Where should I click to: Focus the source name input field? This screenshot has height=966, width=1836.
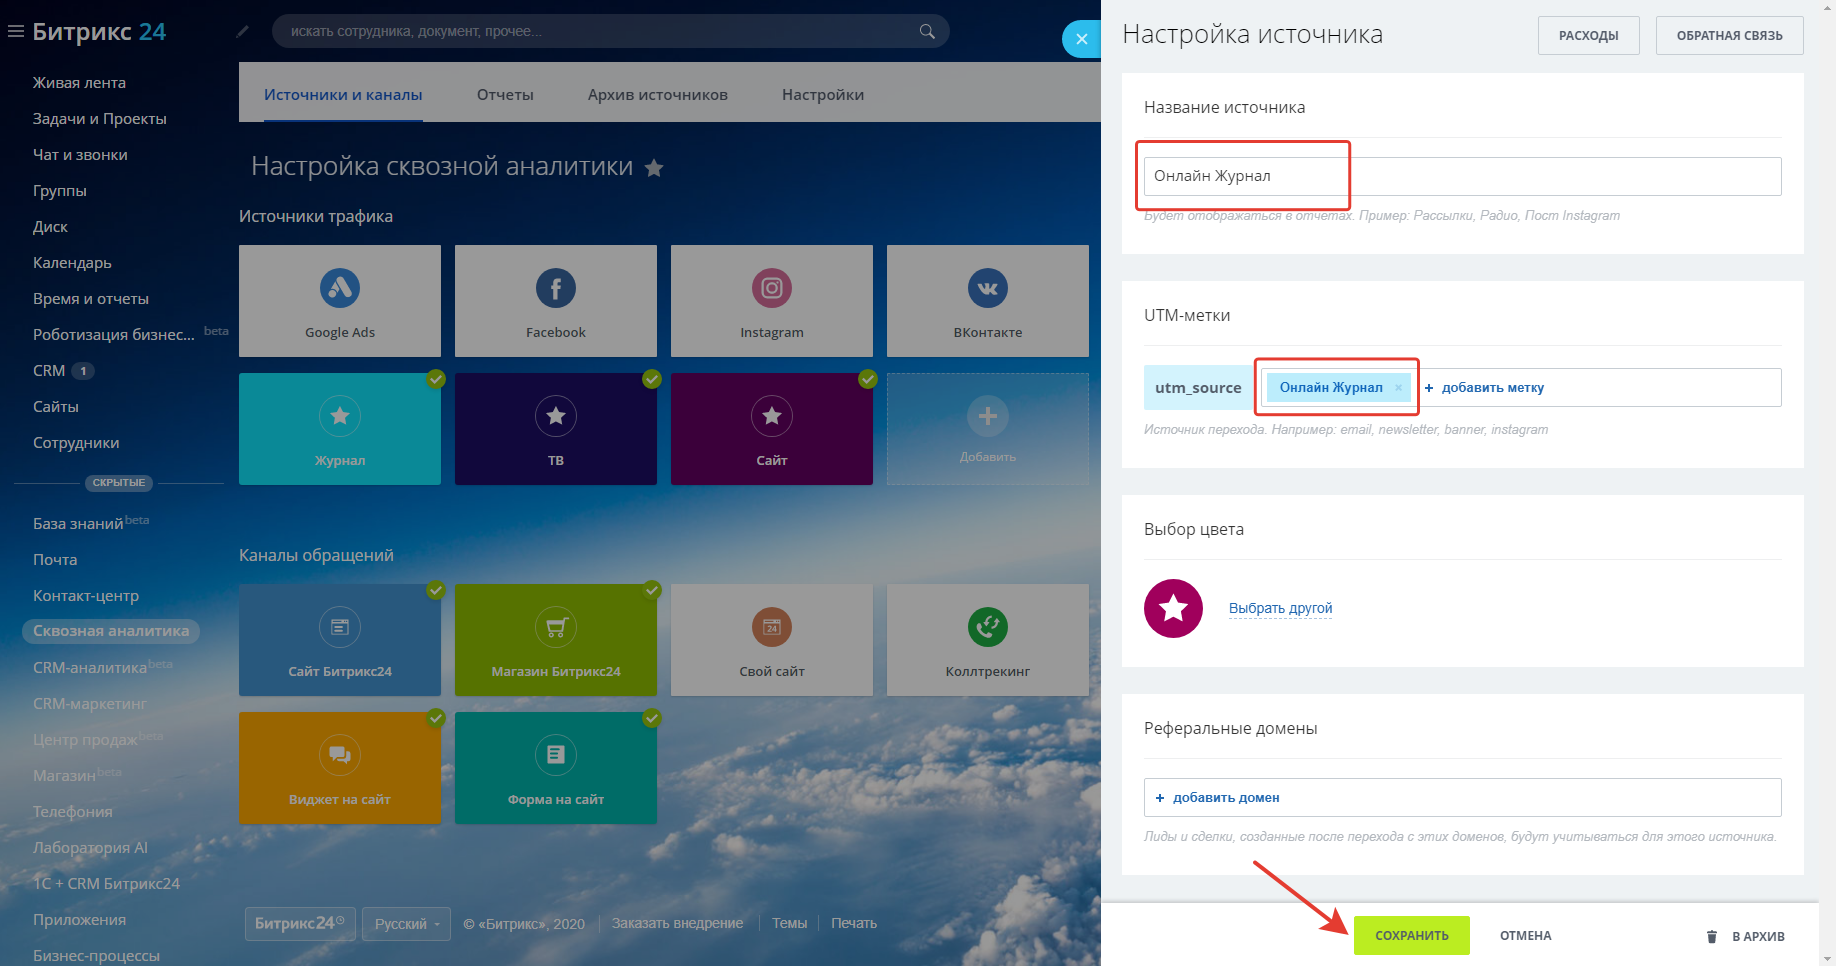[x=1462, y=176]
